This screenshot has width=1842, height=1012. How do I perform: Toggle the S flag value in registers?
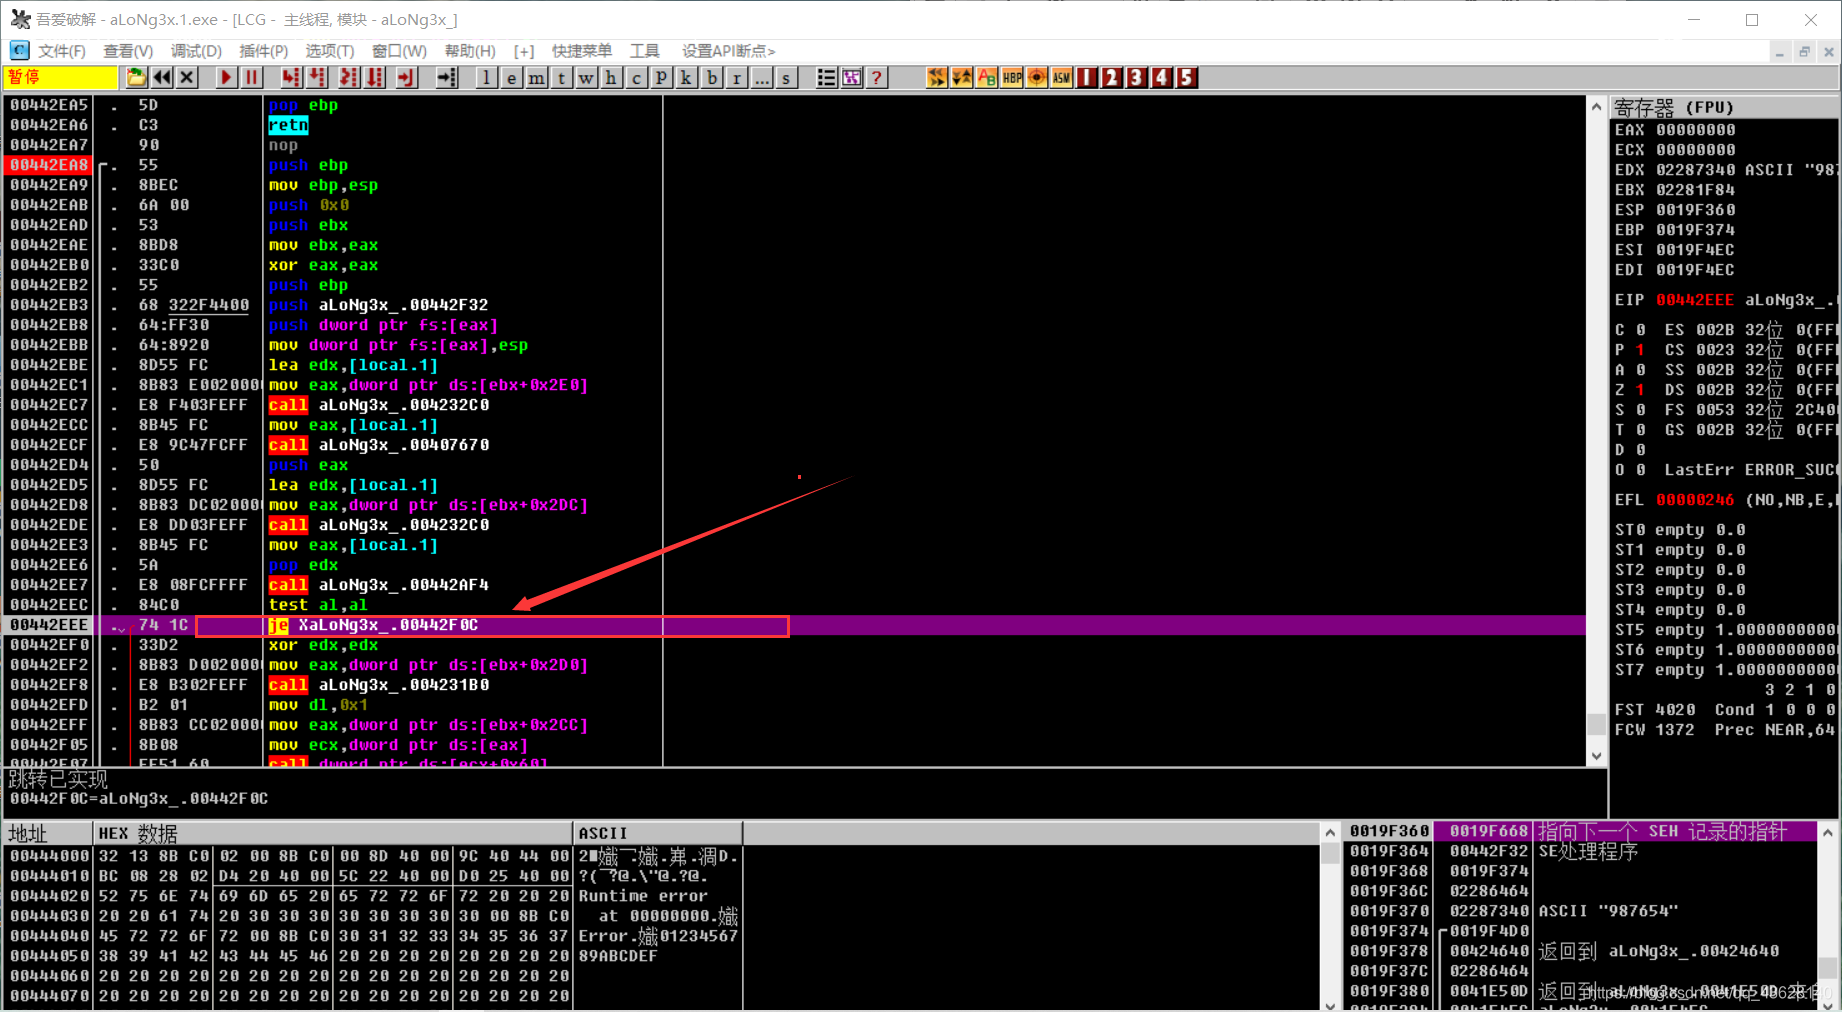(1640, 410)
